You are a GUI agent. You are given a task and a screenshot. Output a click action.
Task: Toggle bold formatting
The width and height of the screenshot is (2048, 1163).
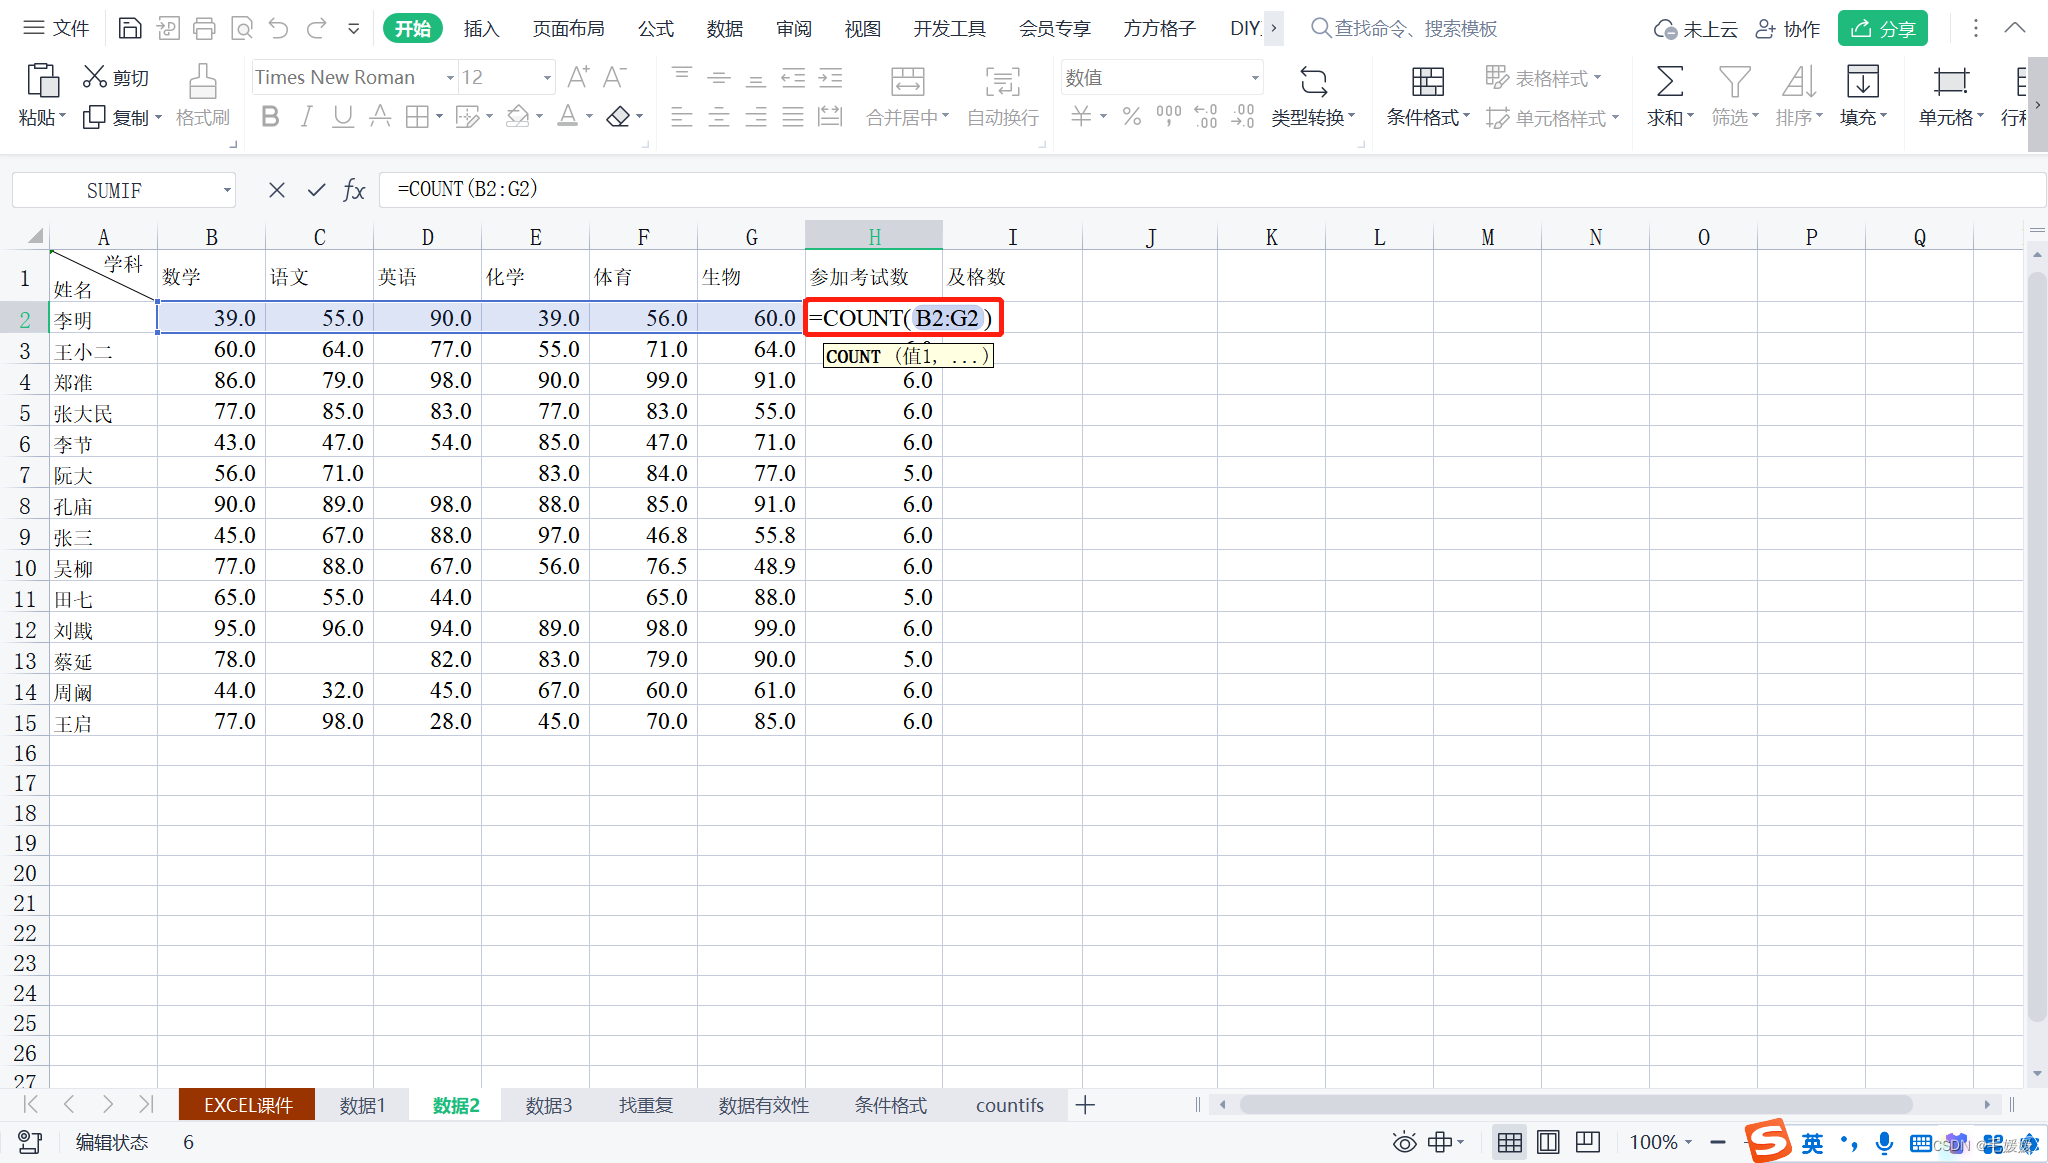270,117
